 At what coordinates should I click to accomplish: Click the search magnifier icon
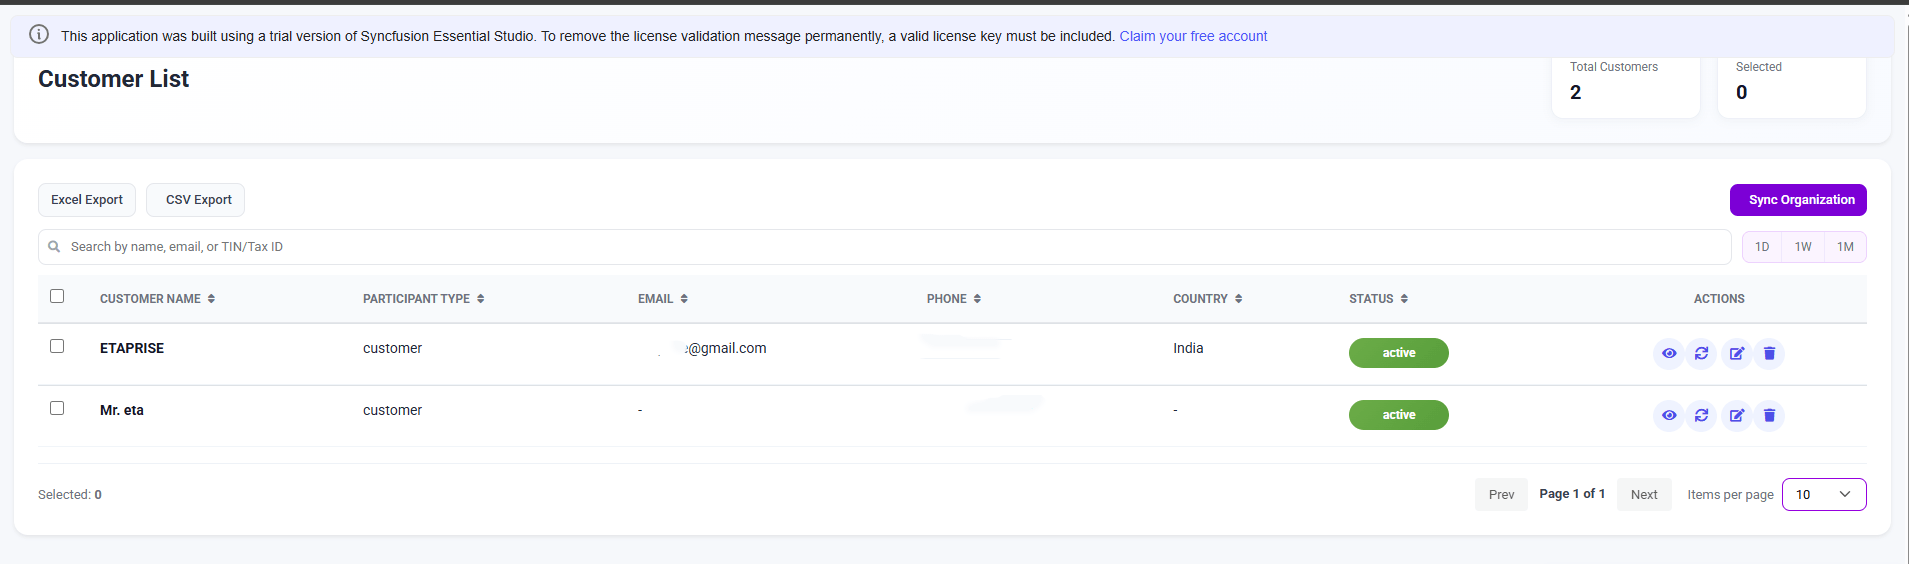[54, 247]
